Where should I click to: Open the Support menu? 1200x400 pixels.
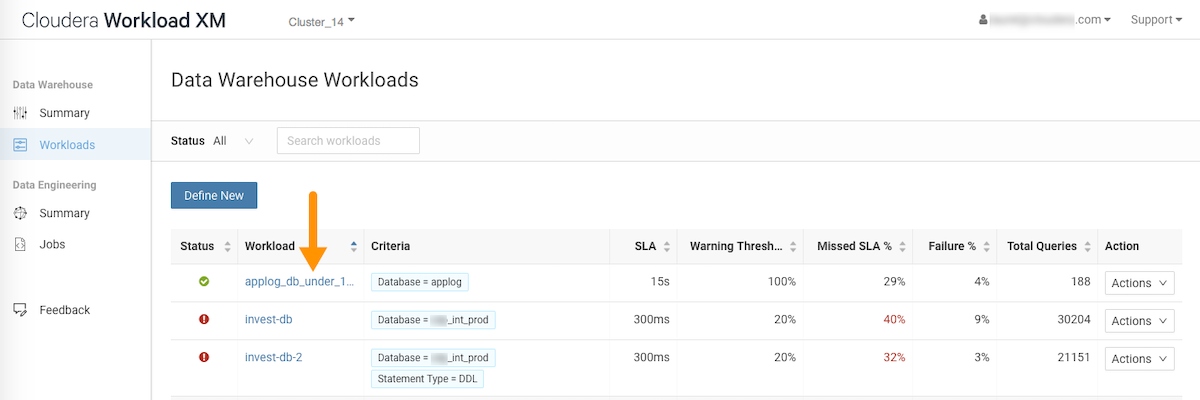tap(1156, 20)
